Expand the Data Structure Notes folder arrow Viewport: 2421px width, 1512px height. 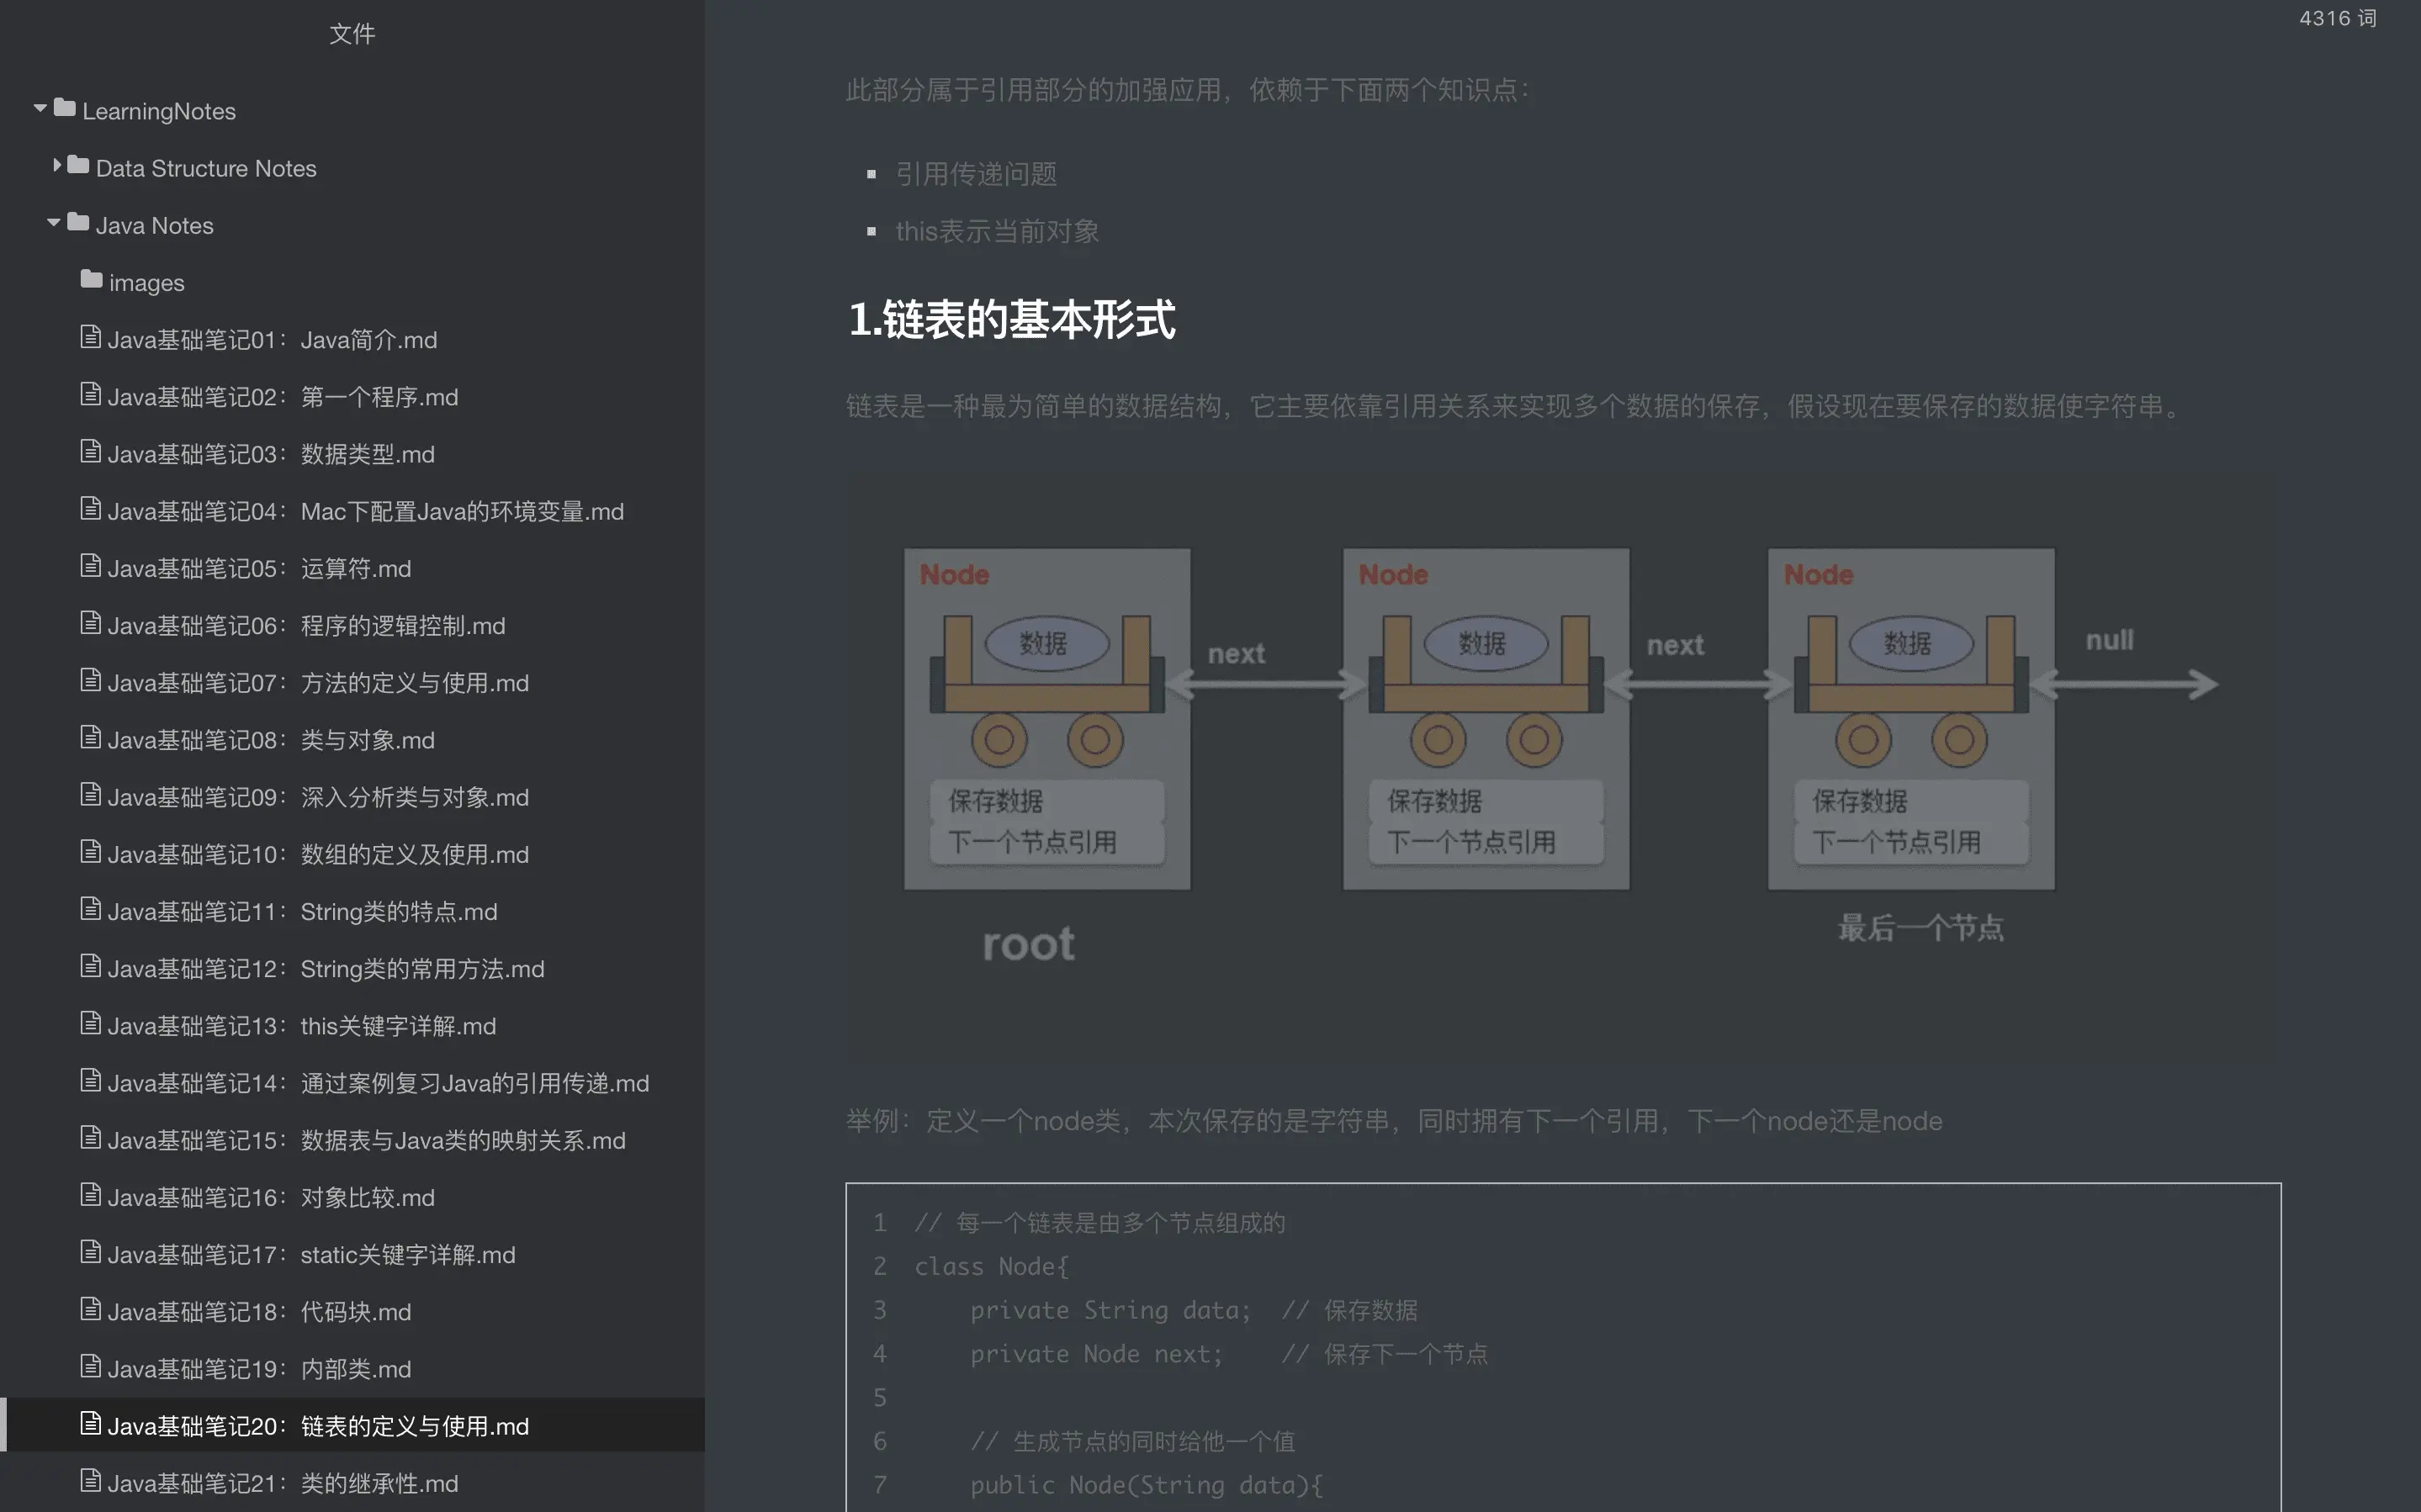pyautogui.click(x=57, y=165)
